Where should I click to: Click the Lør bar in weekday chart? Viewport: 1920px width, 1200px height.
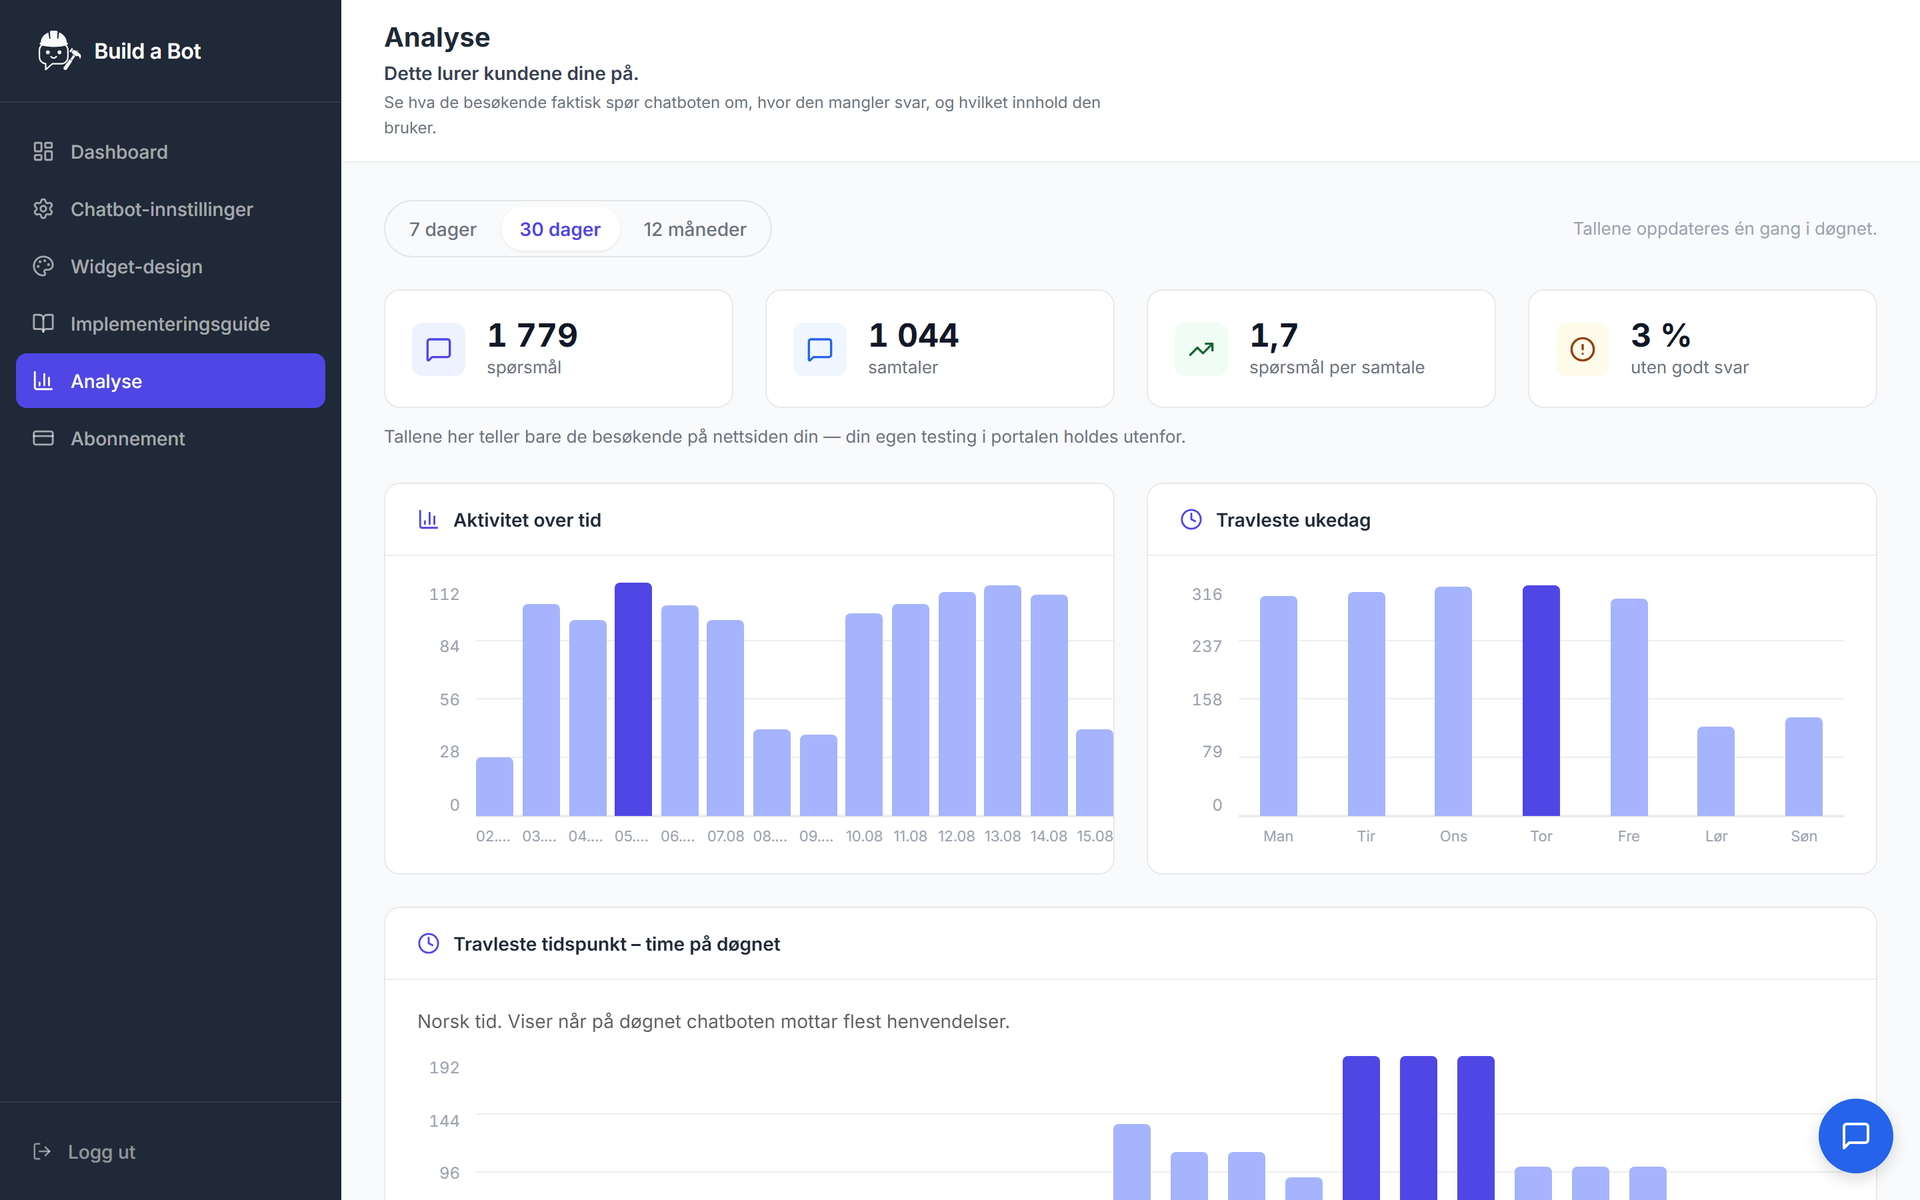1716,771
